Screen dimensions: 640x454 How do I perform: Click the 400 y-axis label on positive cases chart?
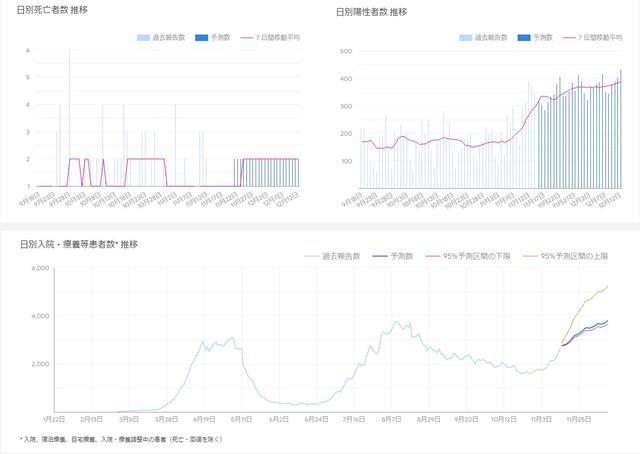point(346,79)
